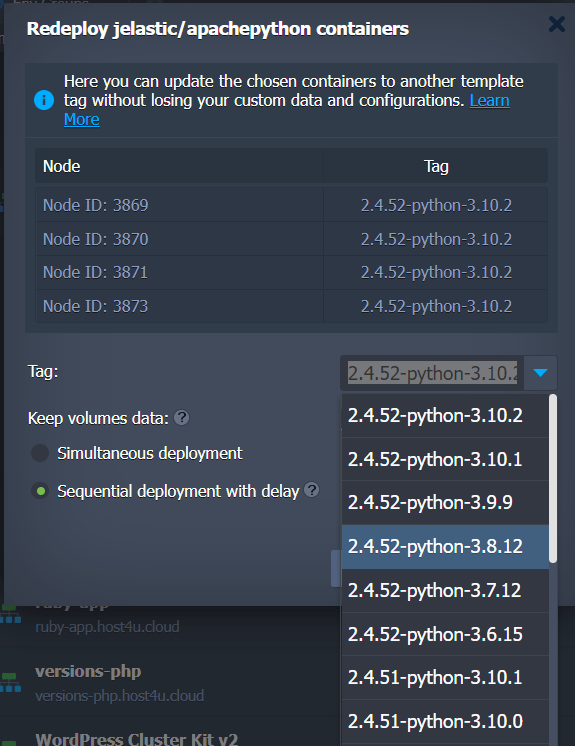
Task: Click the Node ID: 3869 row
Action: coord(292,205)
